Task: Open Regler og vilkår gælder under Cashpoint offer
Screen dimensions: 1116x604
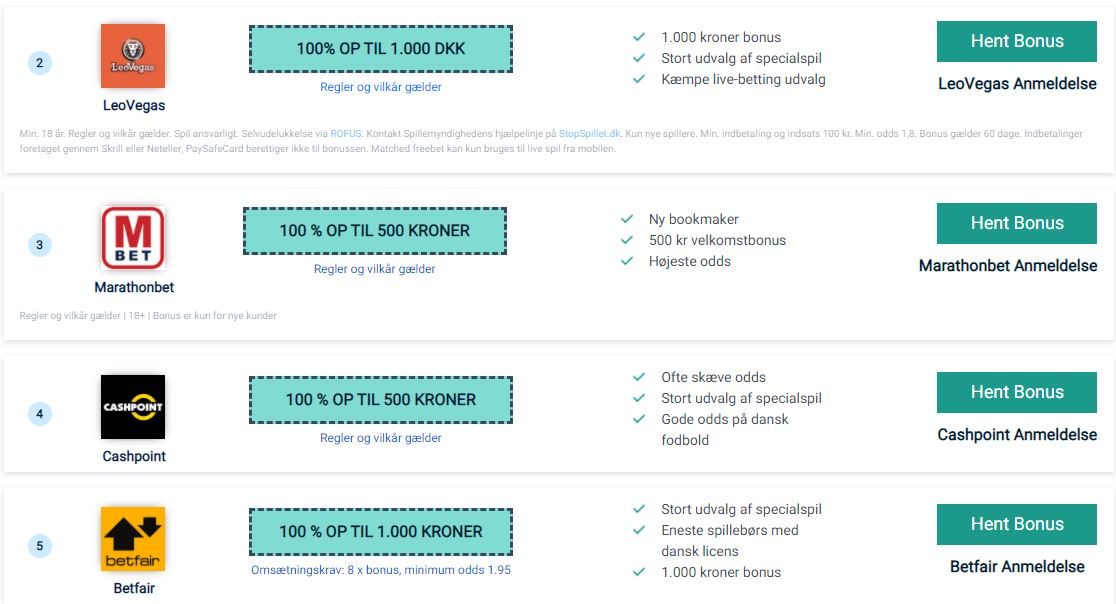Action: (x=381, y=438)
